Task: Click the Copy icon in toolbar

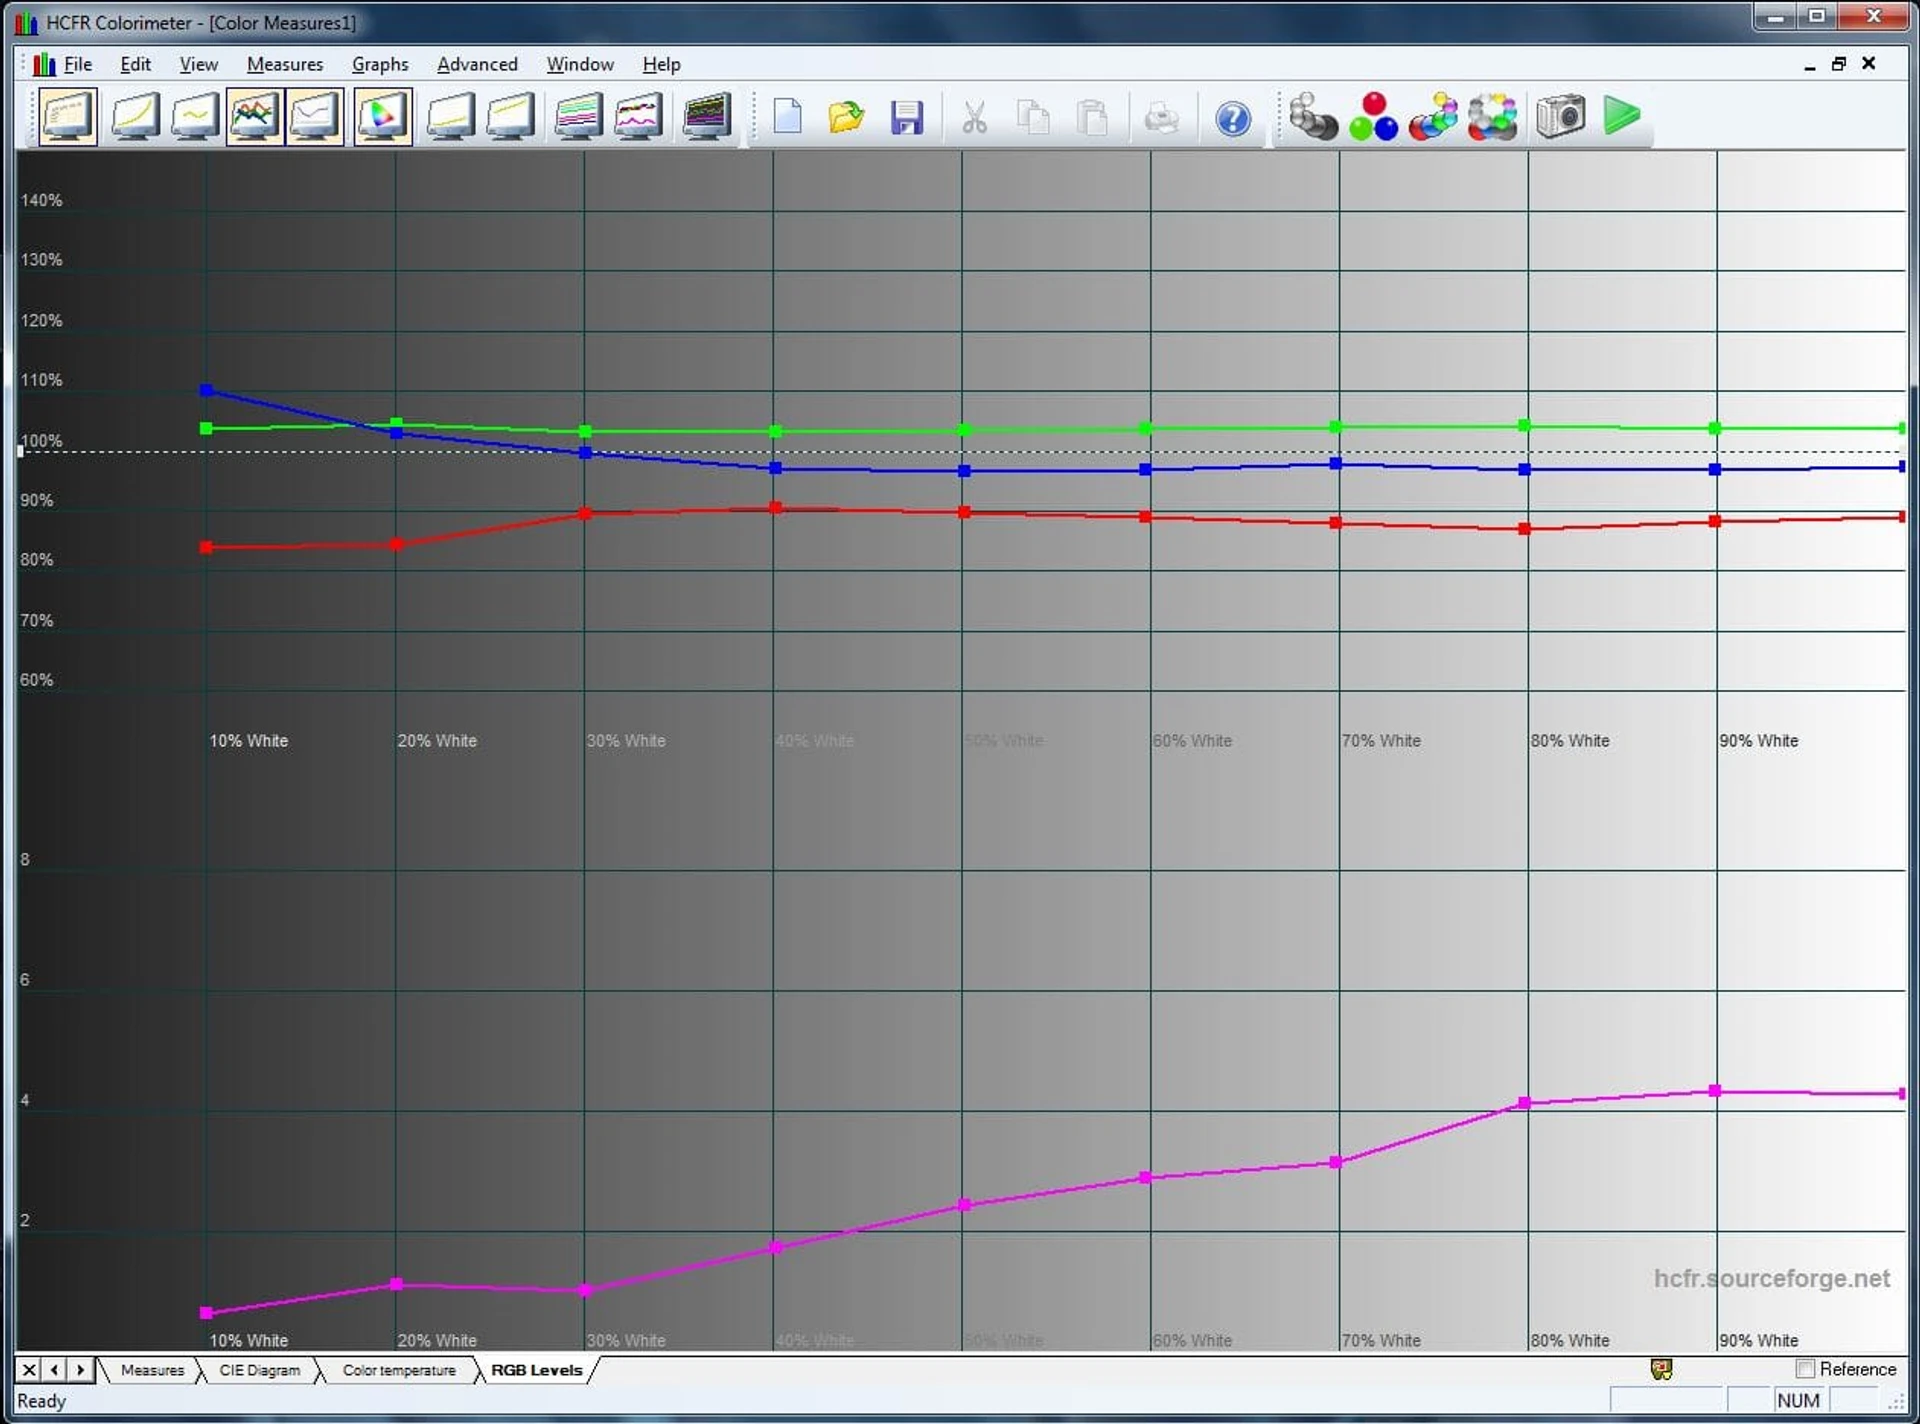Action: click(x=1033, y=117)
